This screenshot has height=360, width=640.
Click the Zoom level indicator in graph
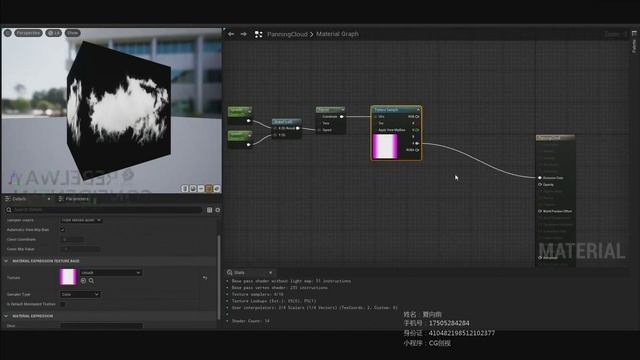point(615,35)
